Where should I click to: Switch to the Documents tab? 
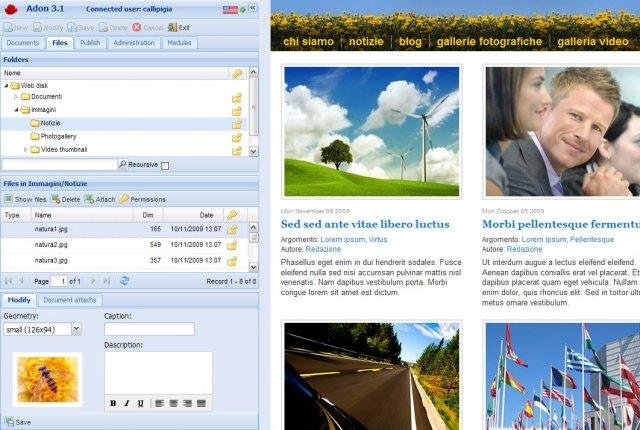(23, 43)
